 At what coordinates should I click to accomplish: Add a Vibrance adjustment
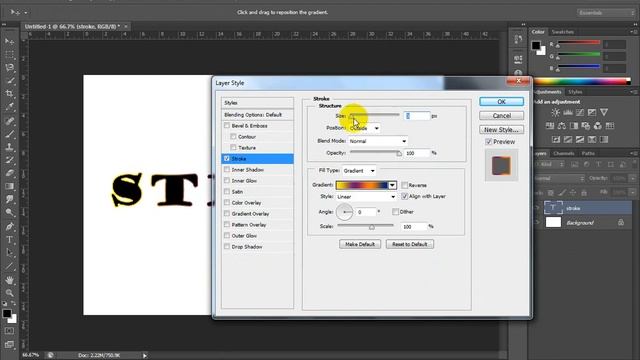[604, 112]
